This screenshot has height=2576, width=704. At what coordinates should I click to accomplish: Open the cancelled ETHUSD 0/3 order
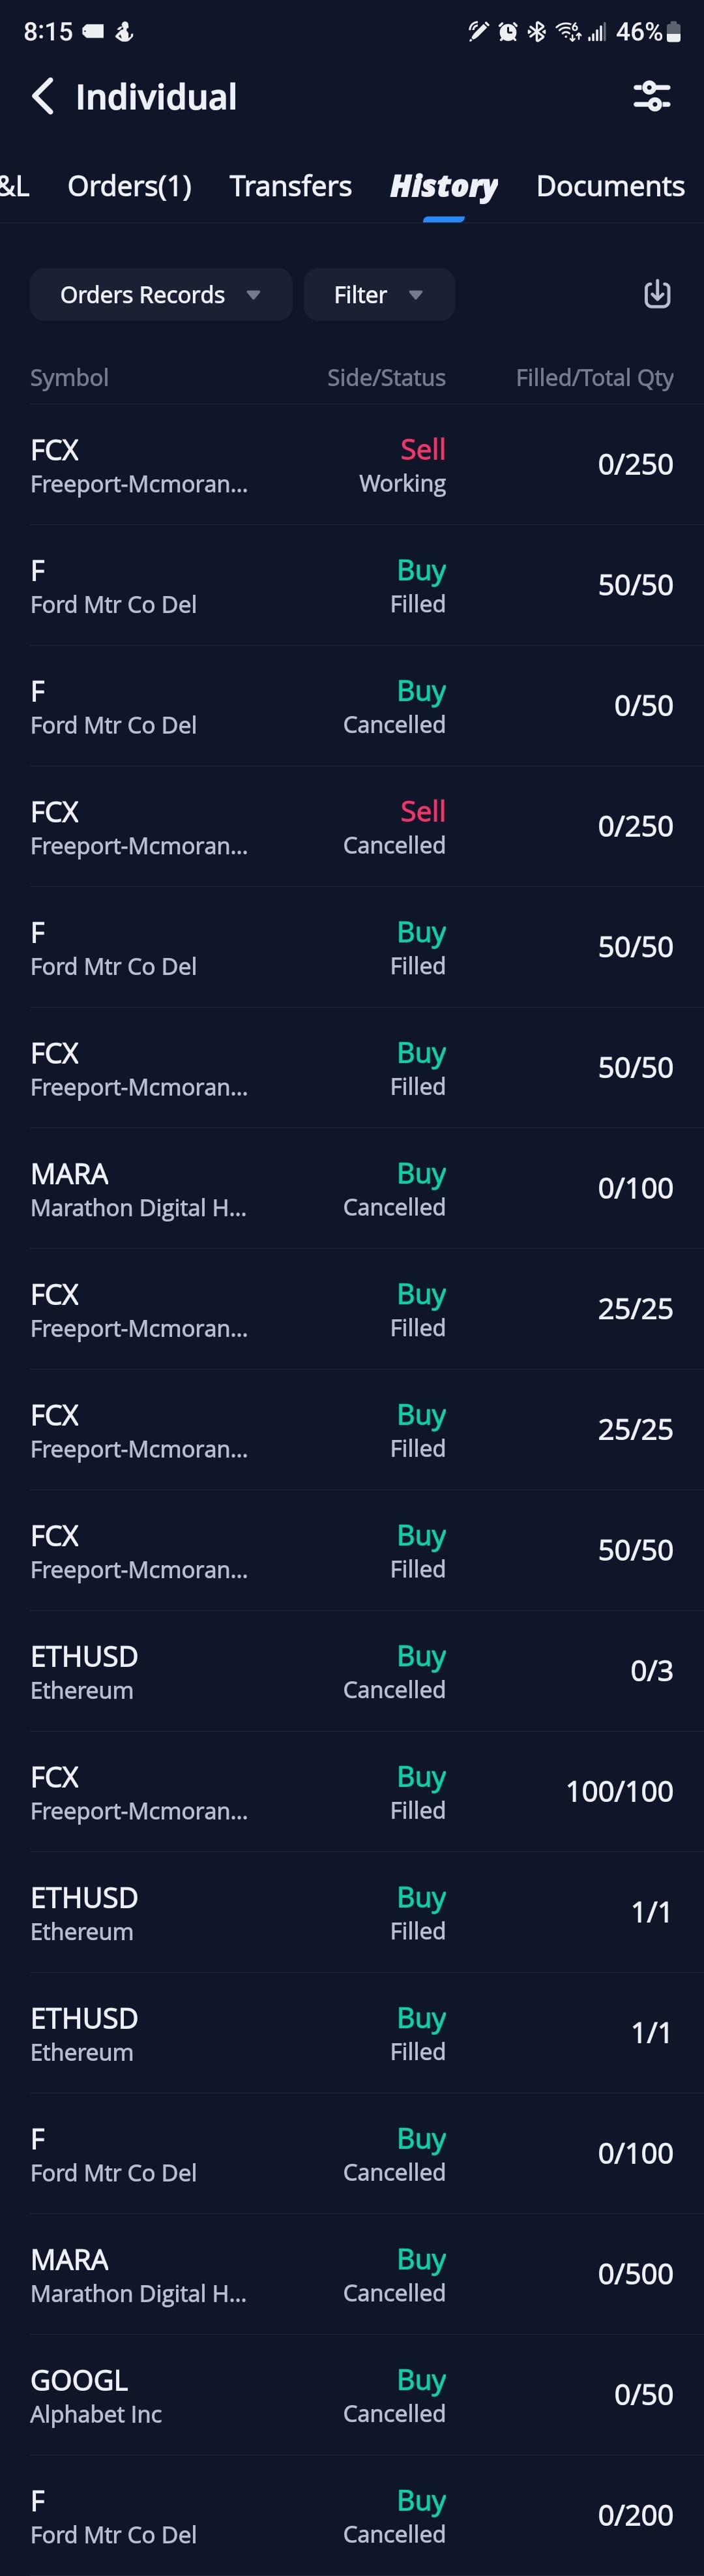pos(352,1671)
